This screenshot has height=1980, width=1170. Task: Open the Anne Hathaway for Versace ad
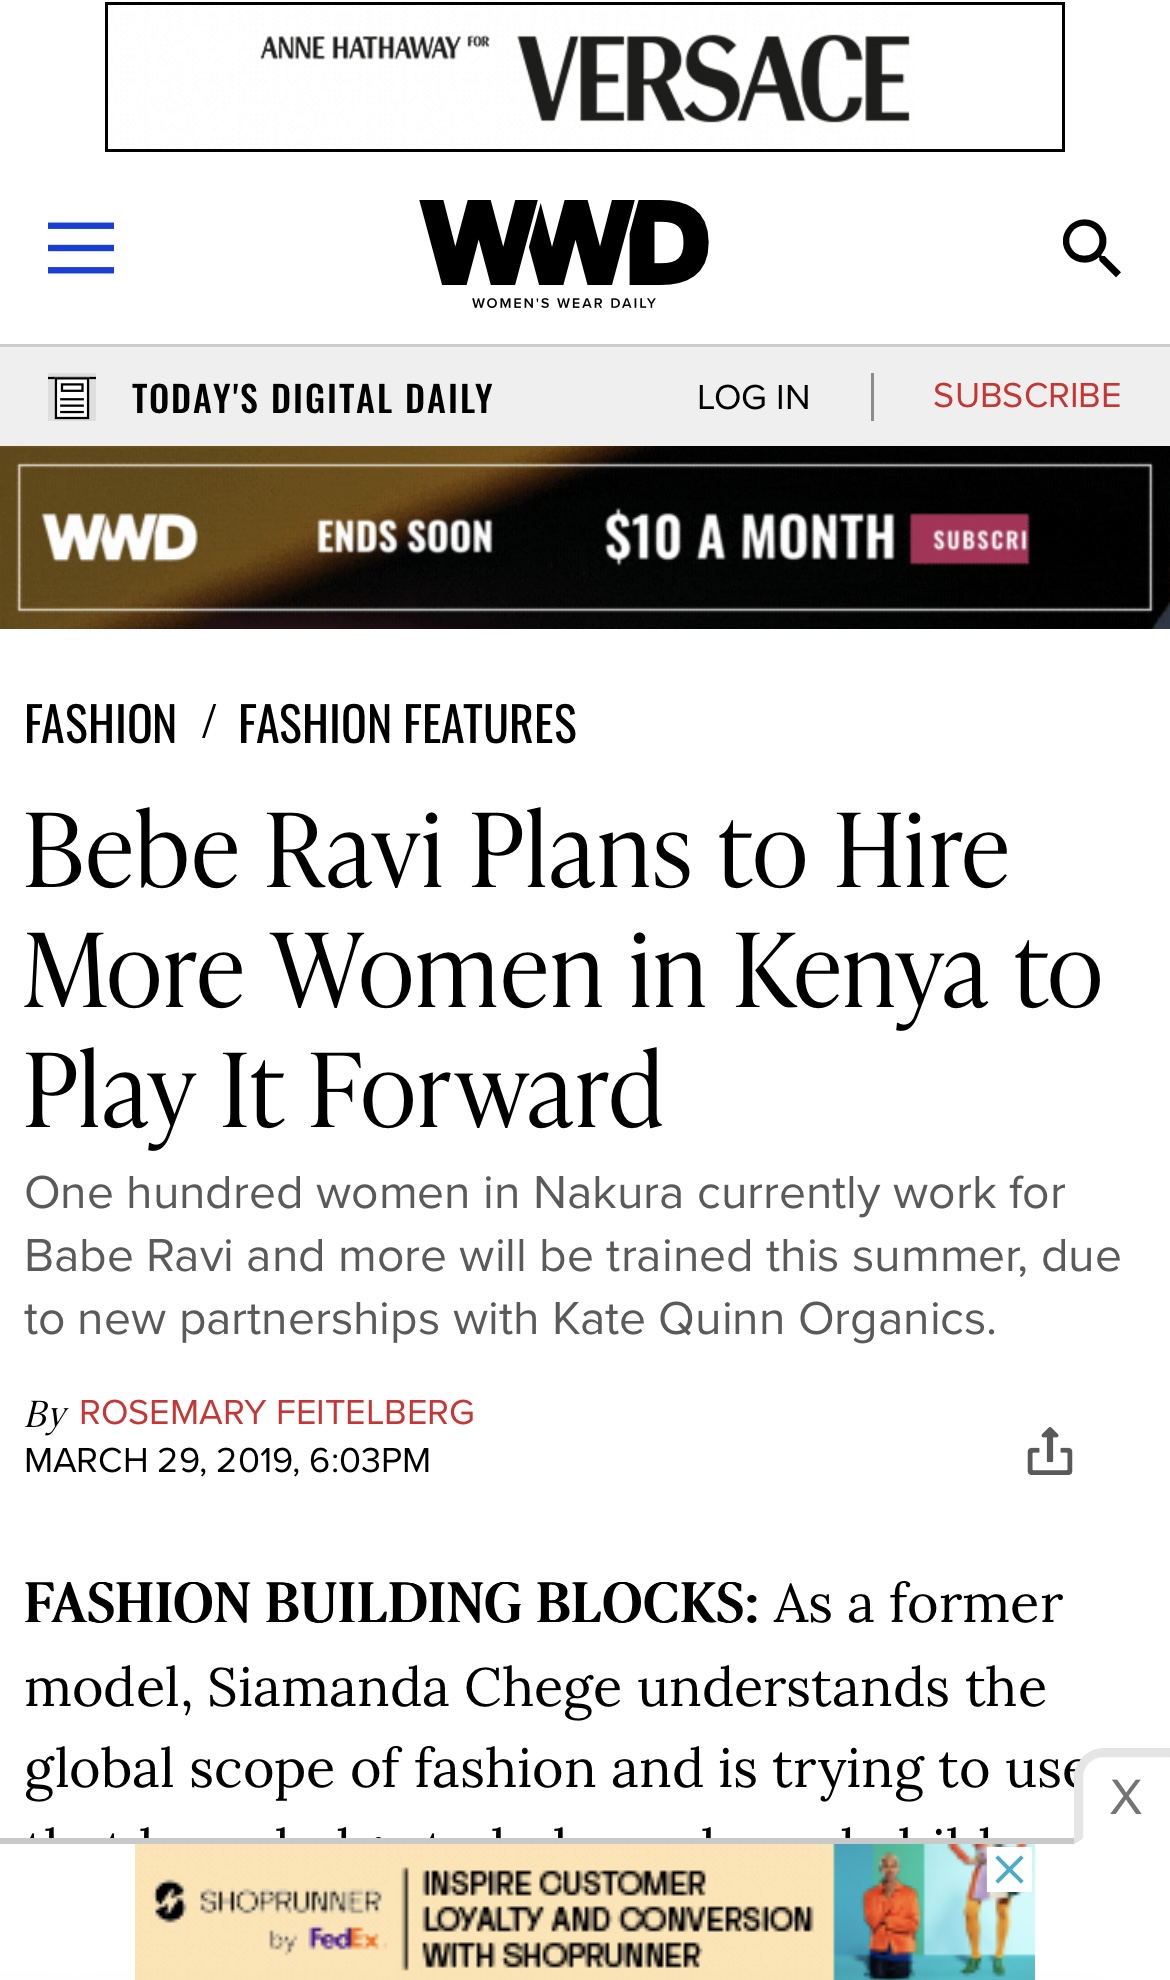pyautogui.click(x=585, y=77)
